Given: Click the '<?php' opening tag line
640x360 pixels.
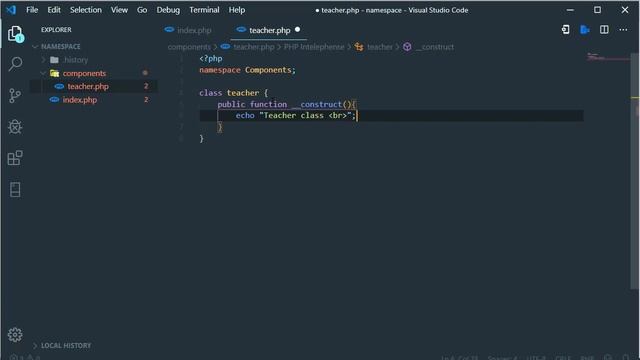Looking at the screenshot, I should click(211, 58).
